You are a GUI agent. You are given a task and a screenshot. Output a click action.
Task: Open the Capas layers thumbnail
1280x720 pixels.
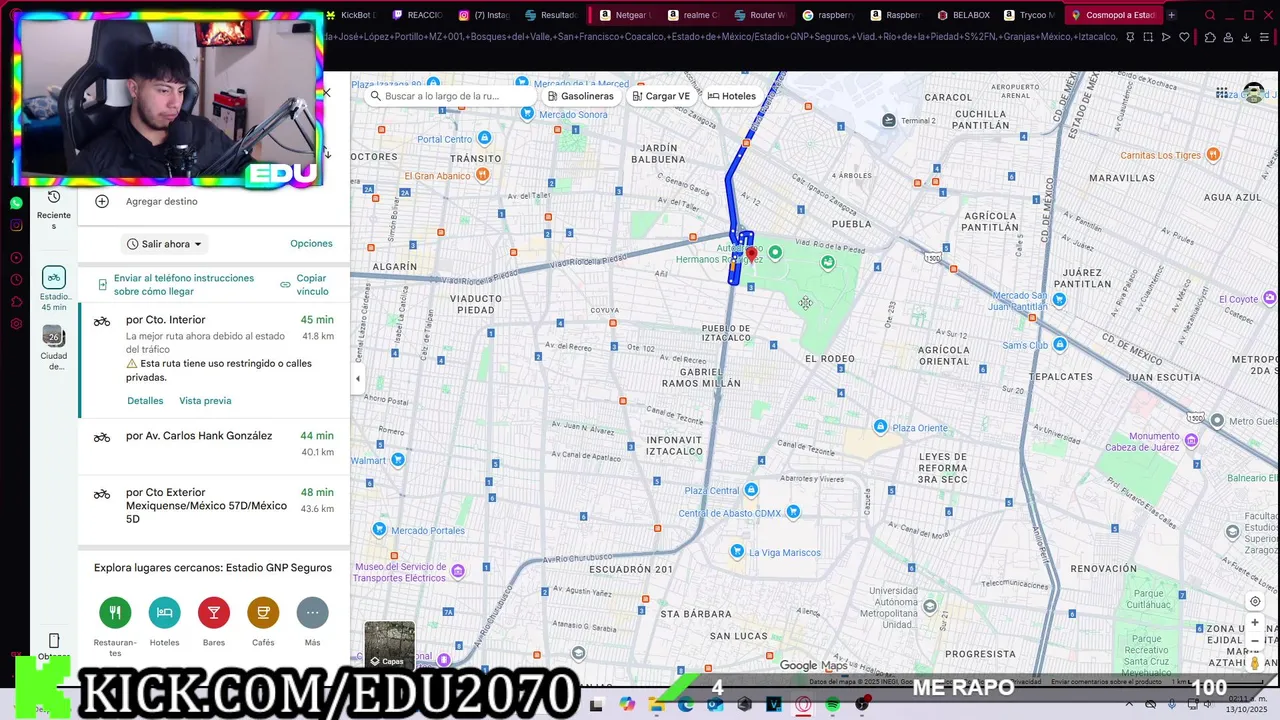pyautogui.click(x=389, y=645)
